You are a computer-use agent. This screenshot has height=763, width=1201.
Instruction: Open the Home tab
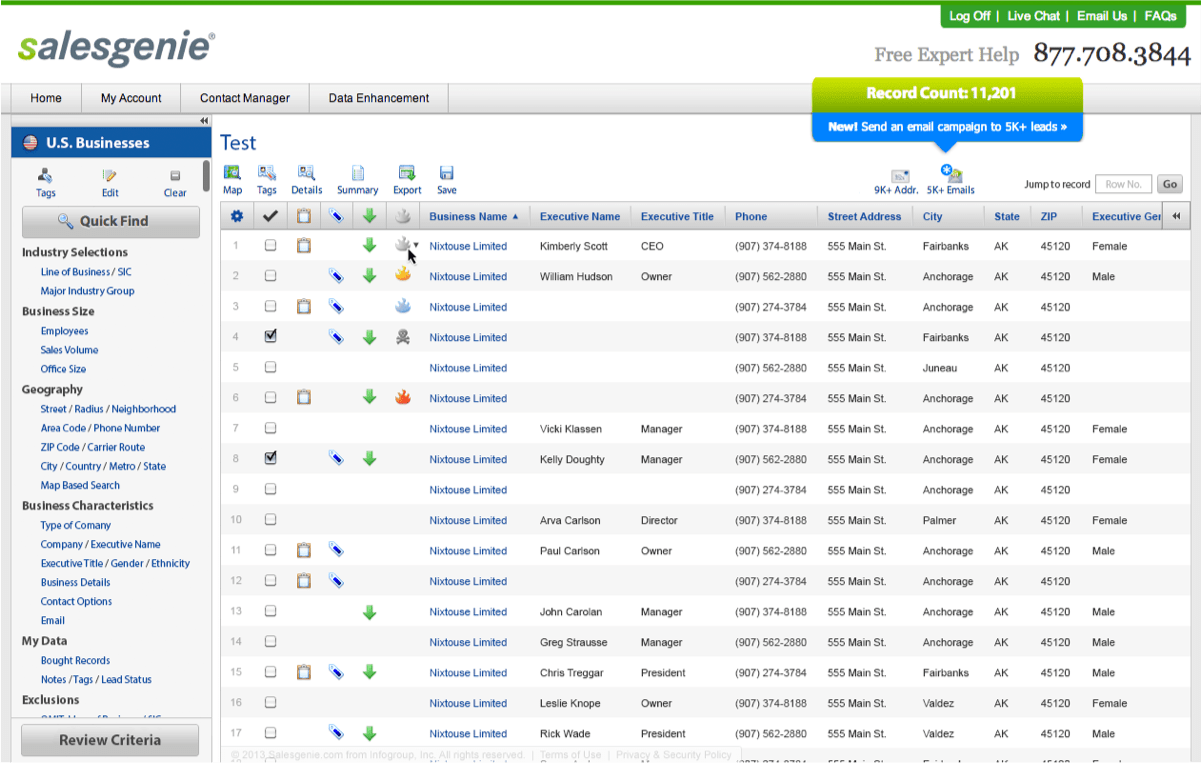coord(46,98)
